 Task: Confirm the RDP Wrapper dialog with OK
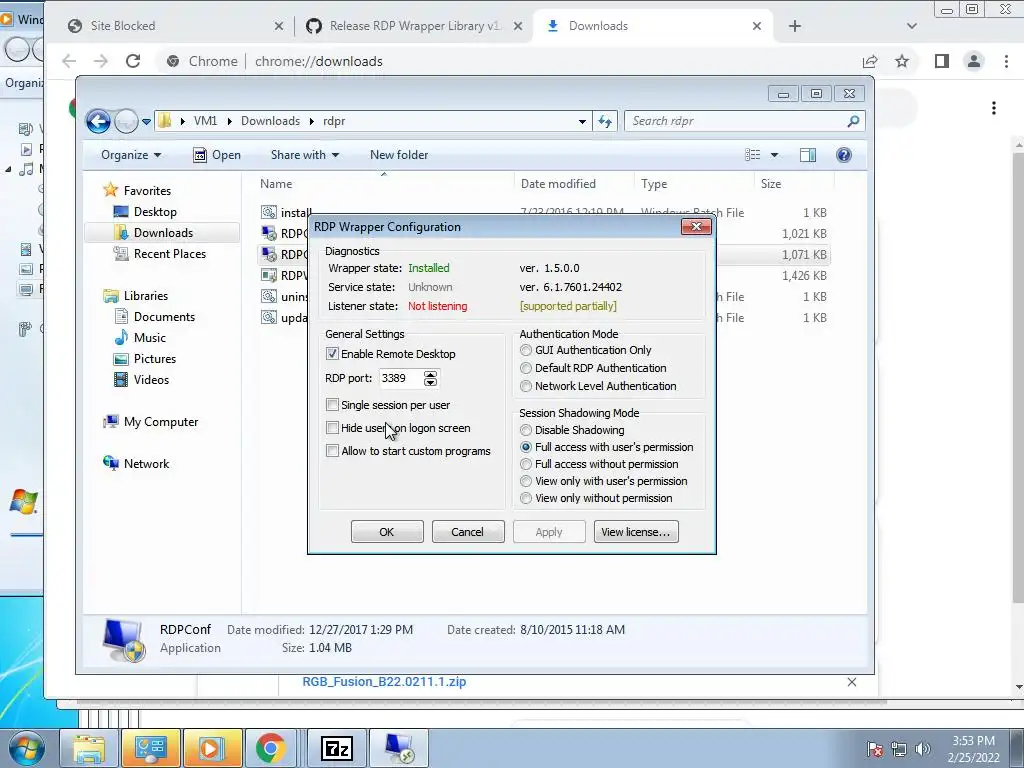coord(387,532)
